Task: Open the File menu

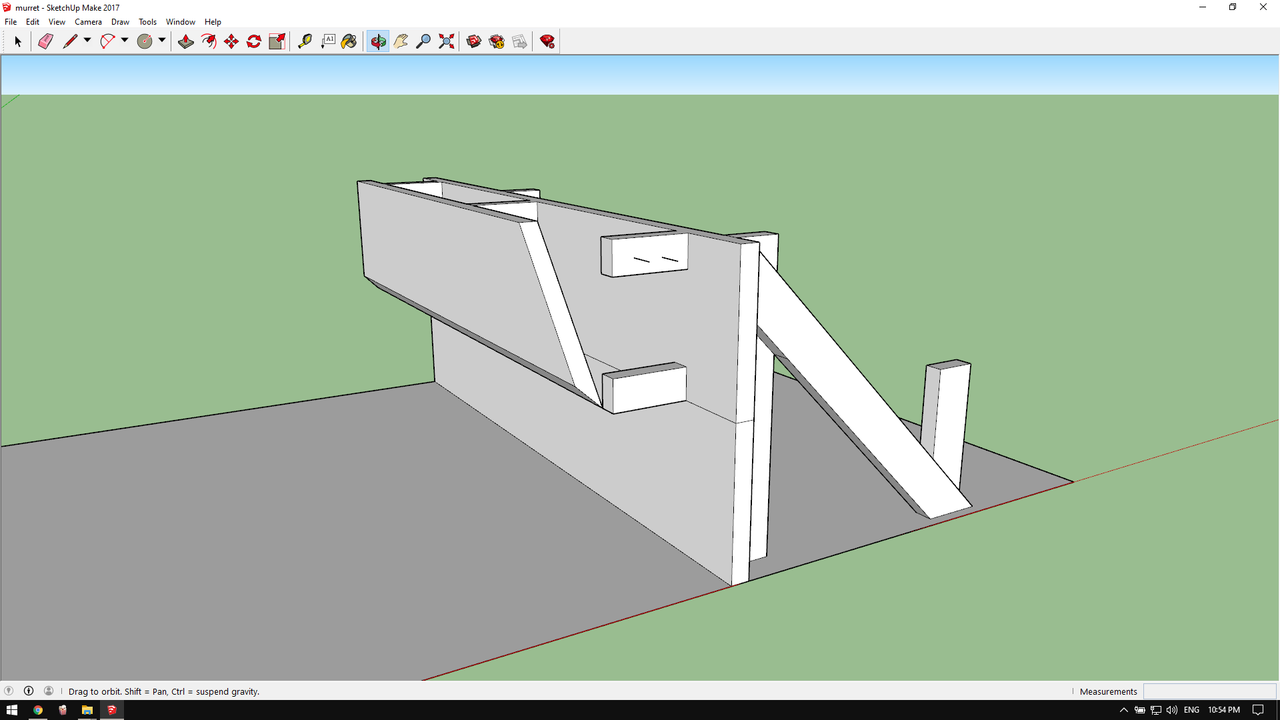Action: (11, 22)
